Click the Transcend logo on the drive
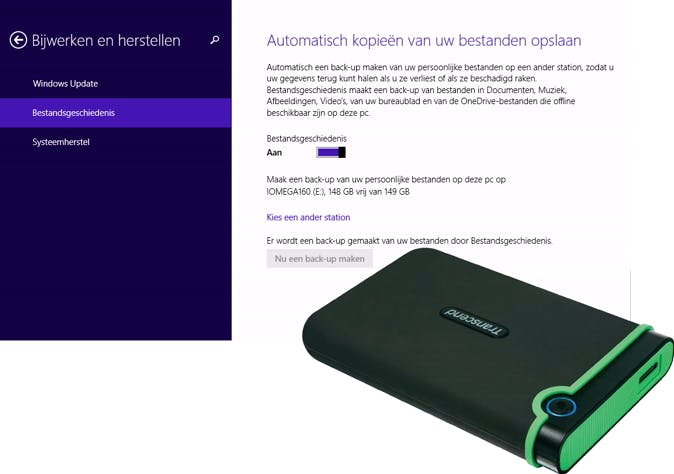This screenshot has height=474, width=674. (x=474, y=322)
